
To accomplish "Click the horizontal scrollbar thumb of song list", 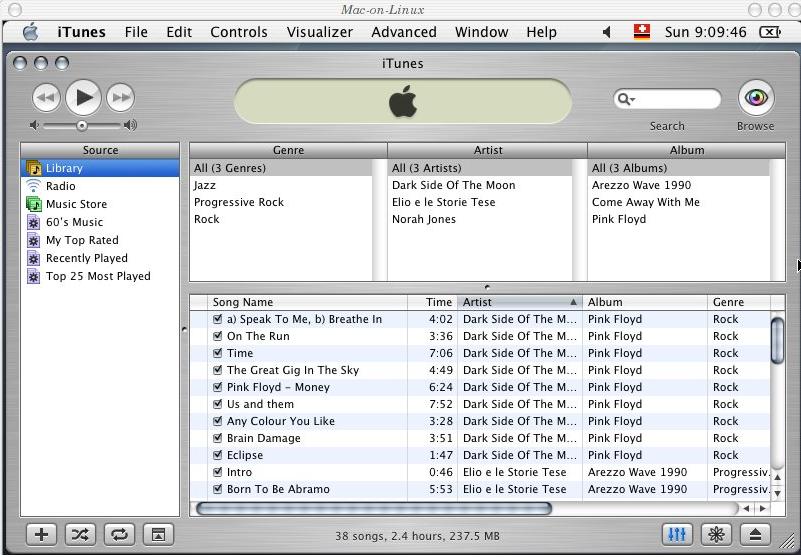I will pyautogui.click(x=374, y=508).
